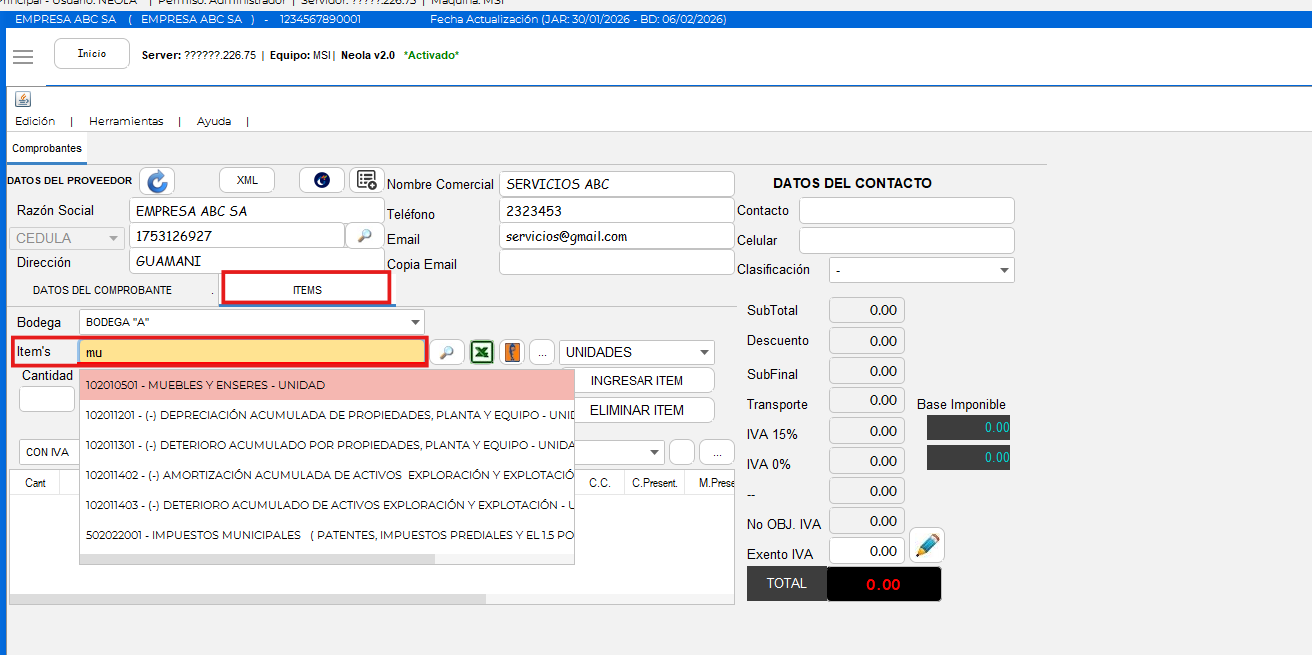Click the suggestion list horizontal scrollbar

(257, 559)
